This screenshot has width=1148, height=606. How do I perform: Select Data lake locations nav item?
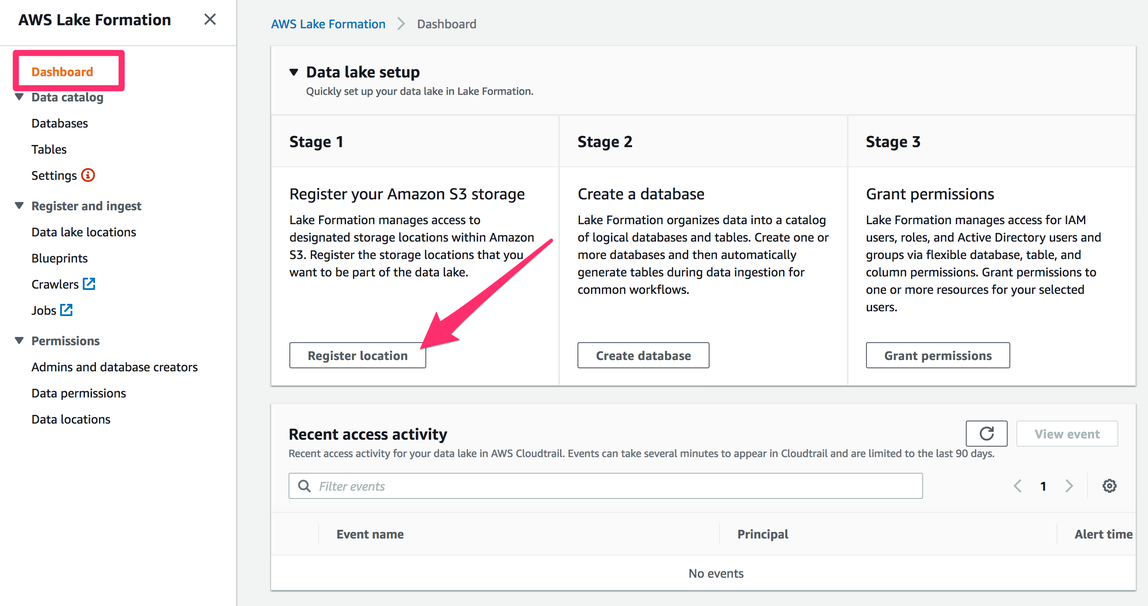coord(84,232)
